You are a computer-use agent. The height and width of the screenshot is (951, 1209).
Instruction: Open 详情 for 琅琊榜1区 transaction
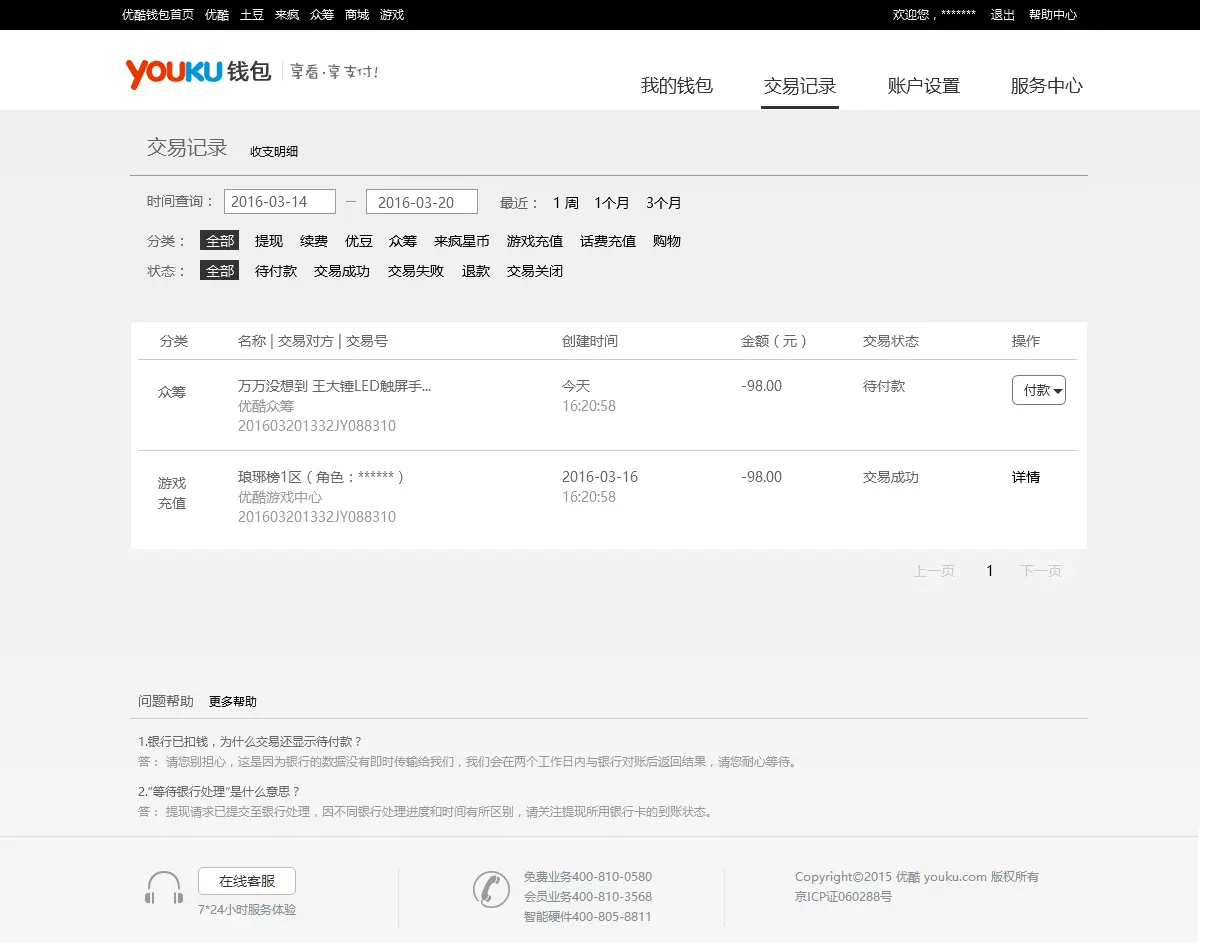(x=1026, y=477)
